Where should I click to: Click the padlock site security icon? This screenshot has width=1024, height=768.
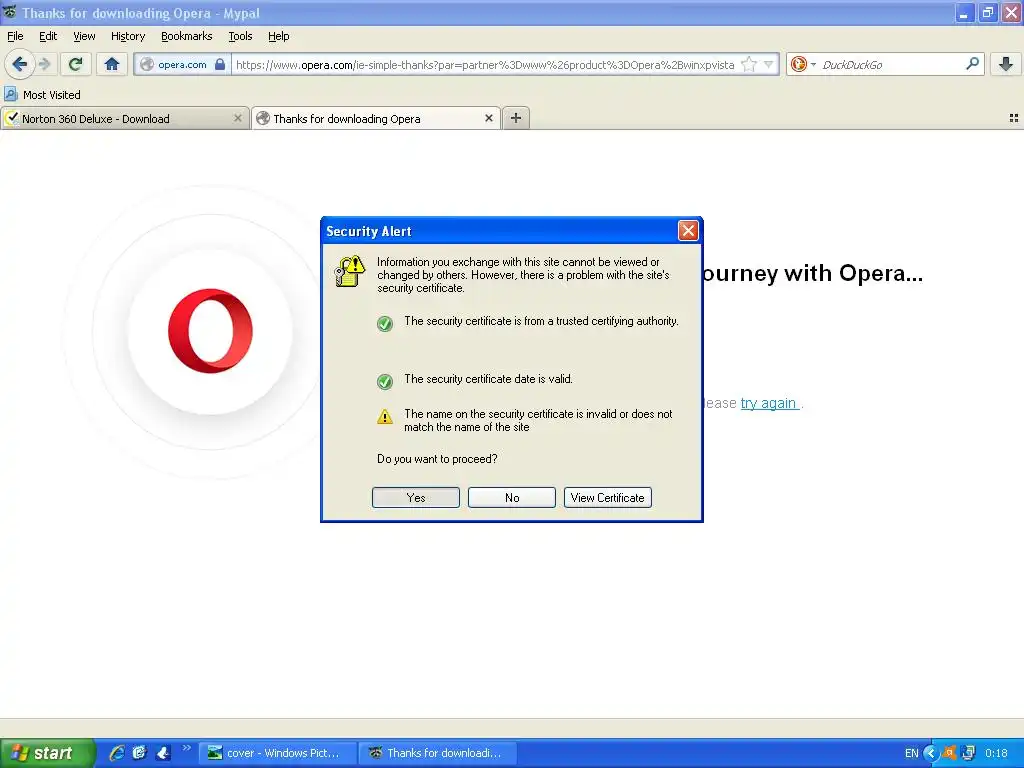pyautogui.click(x=220, y=64)
